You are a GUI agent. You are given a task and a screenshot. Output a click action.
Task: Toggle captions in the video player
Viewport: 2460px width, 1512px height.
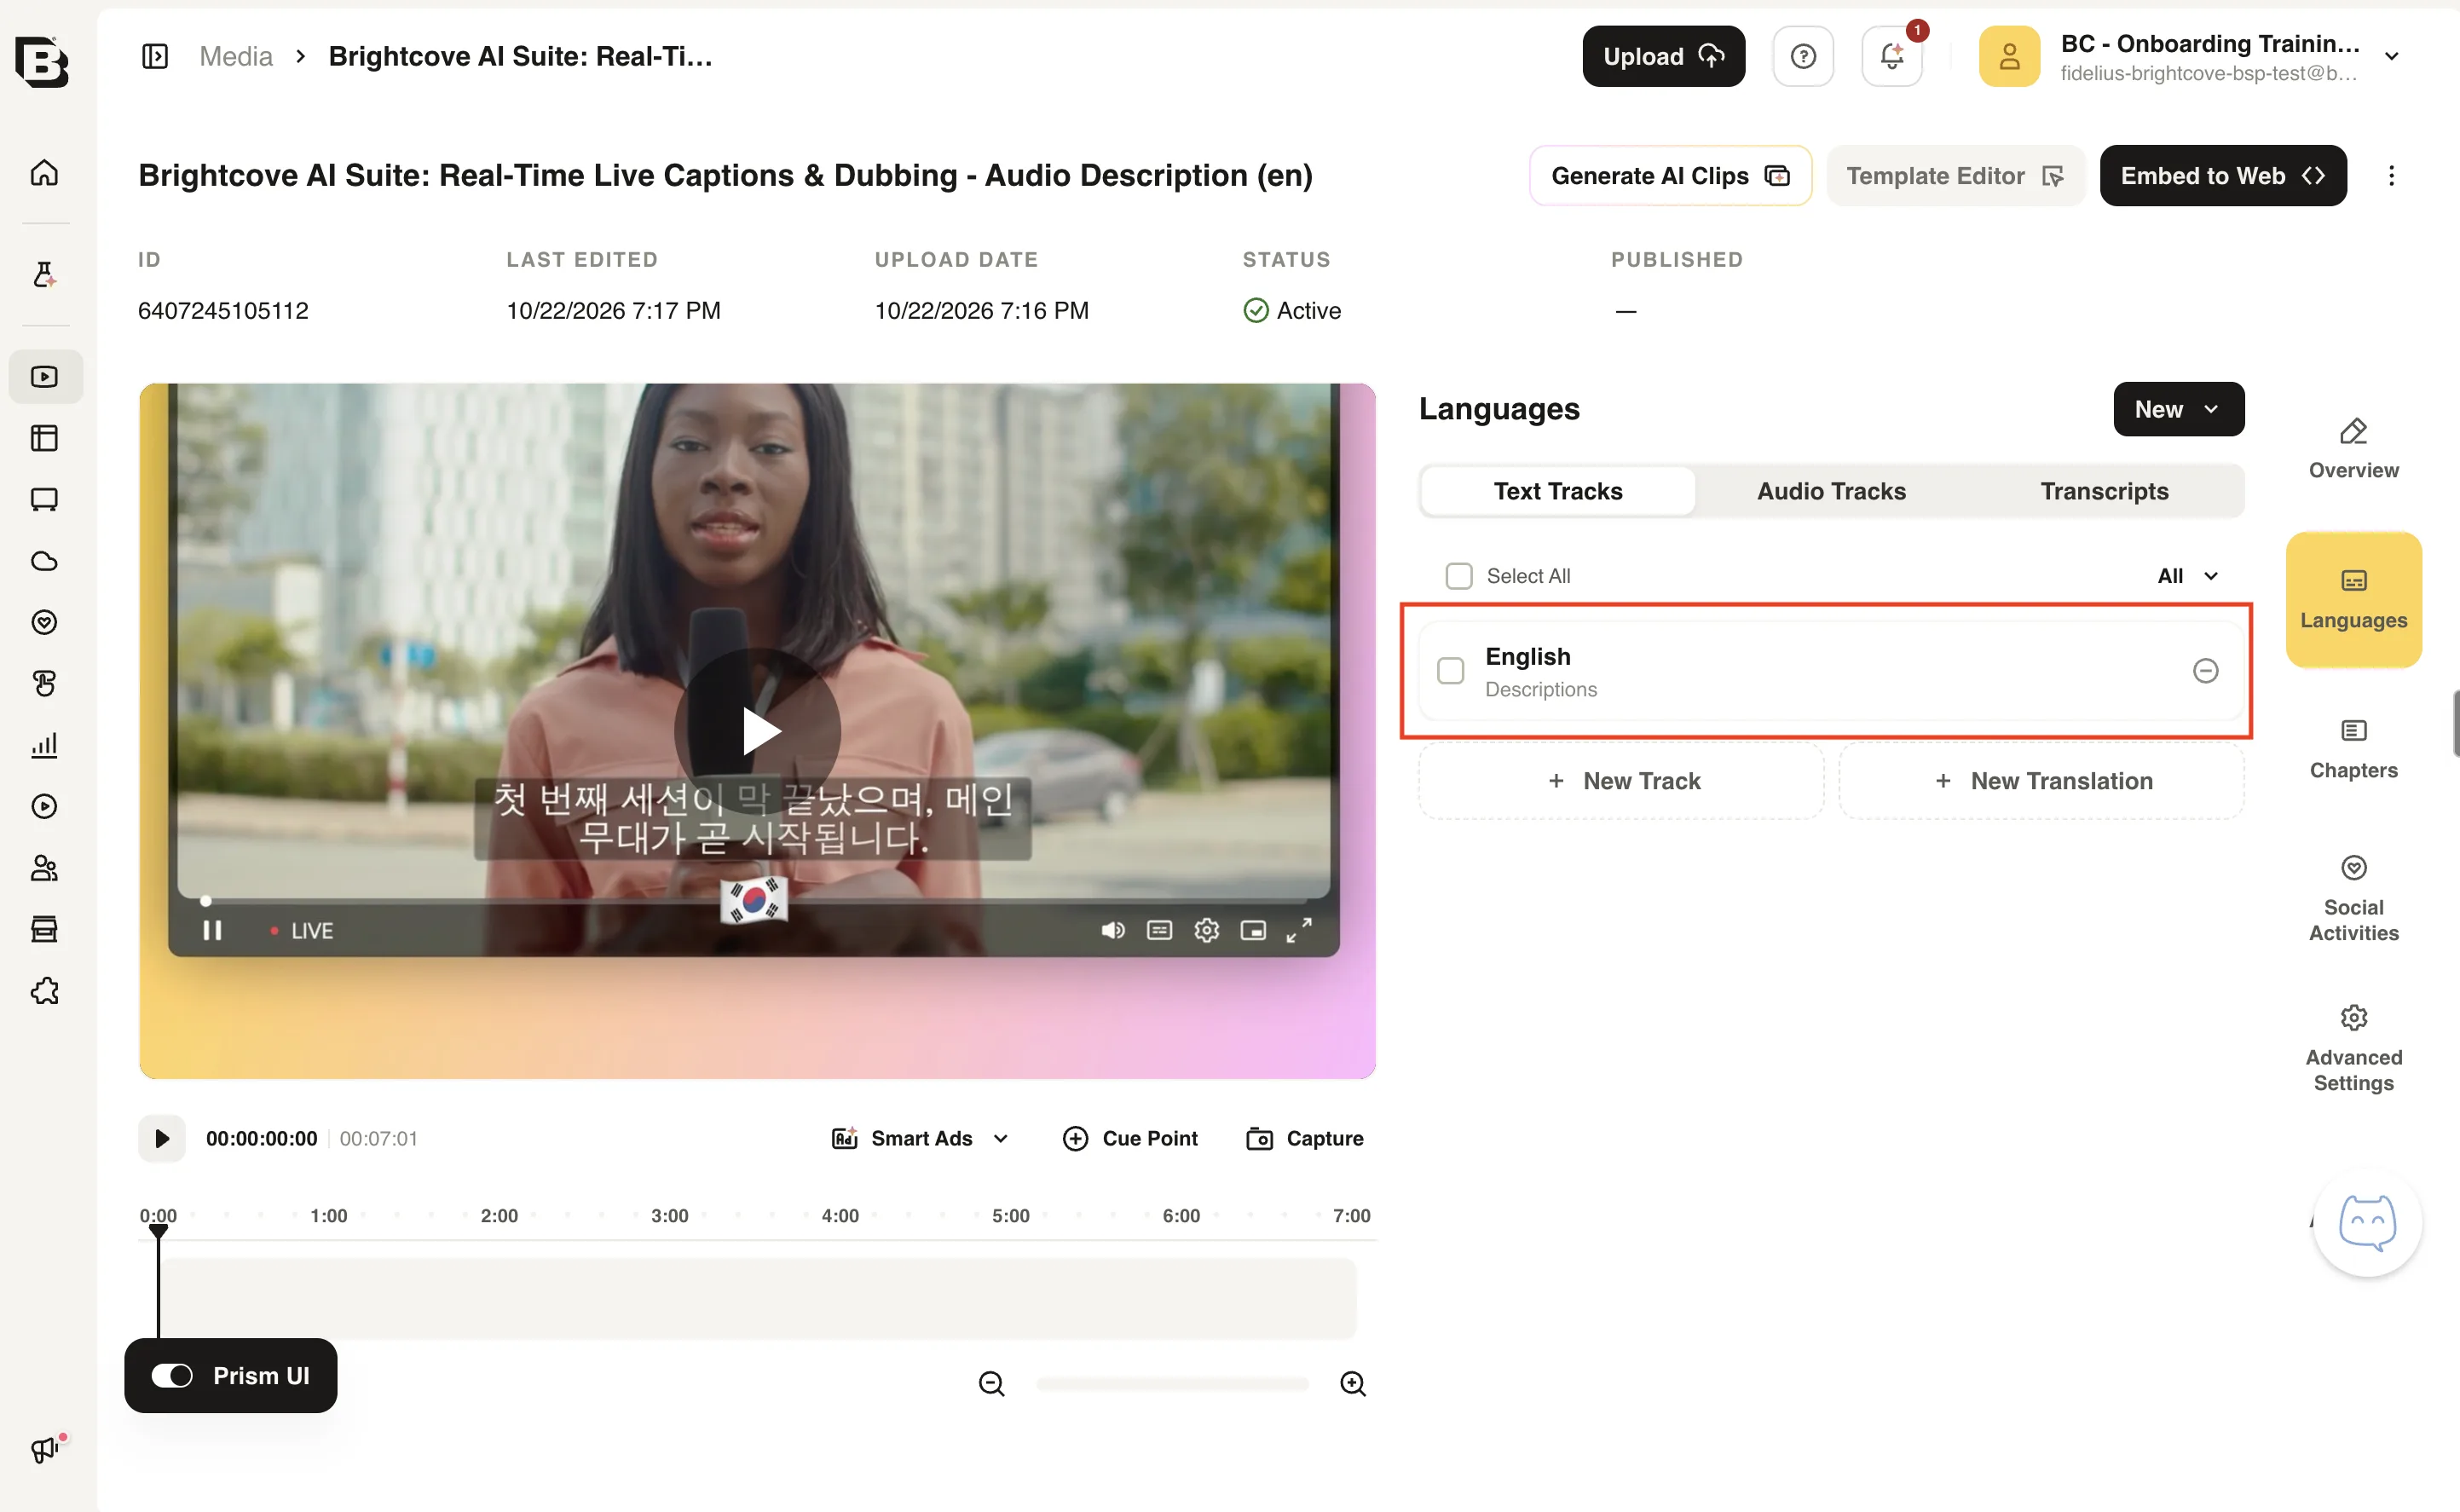point(1159,931)
